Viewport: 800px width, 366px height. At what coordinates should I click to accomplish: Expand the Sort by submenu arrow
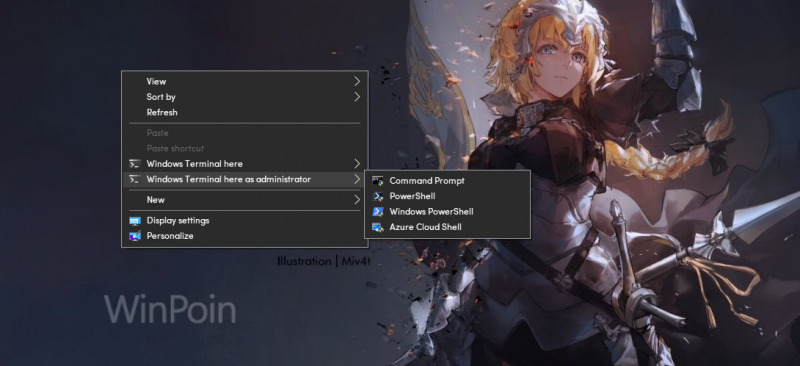tap(357, 96)
